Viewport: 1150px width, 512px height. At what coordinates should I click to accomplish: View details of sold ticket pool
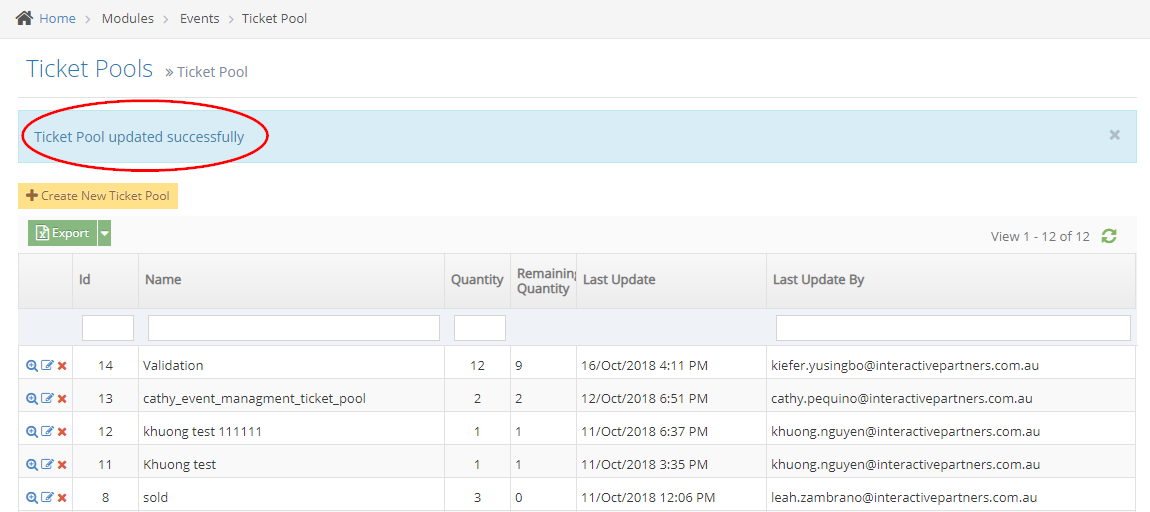tap(32, 498)
